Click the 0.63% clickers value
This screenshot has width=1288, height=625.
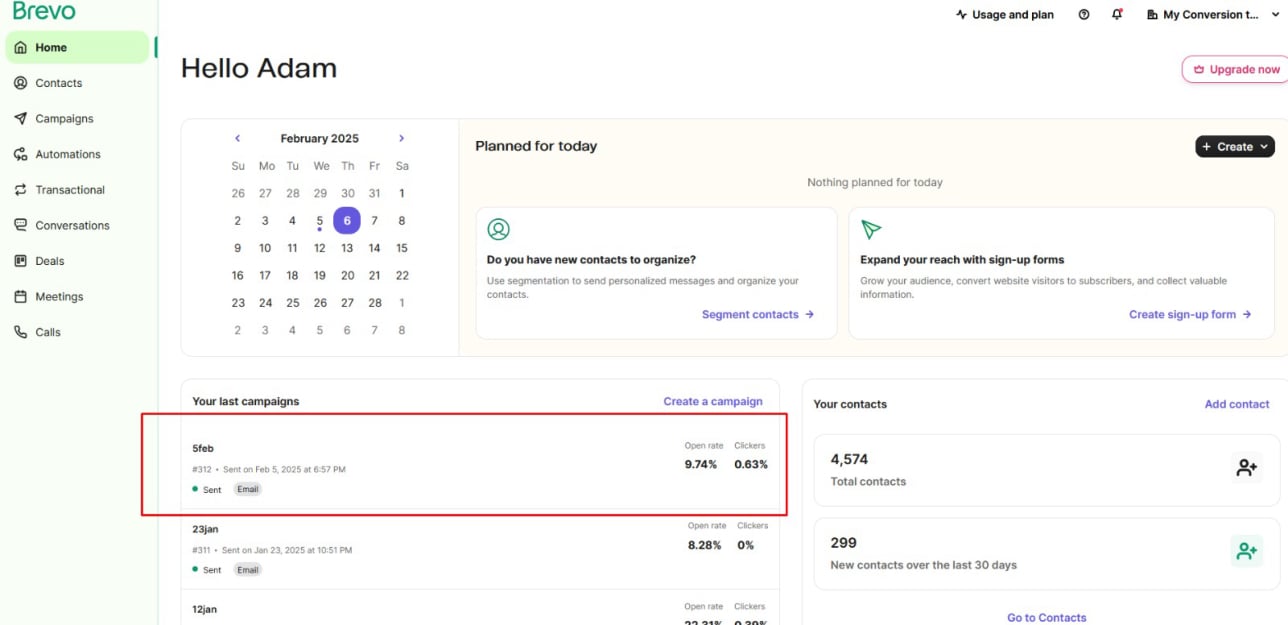tap(751, 464)
